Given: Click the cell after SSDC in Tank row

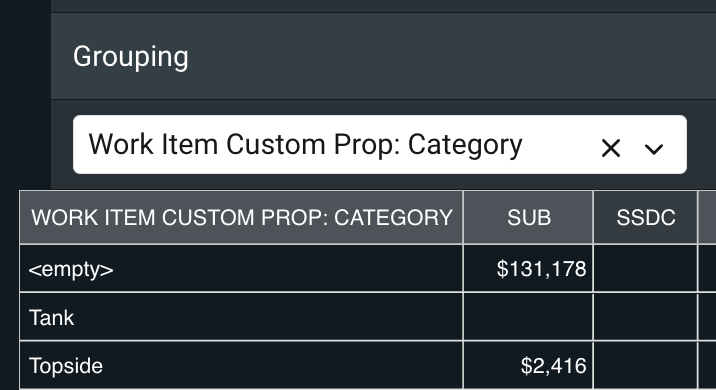Looking at the screenshot, I should (x=707, y=317).
